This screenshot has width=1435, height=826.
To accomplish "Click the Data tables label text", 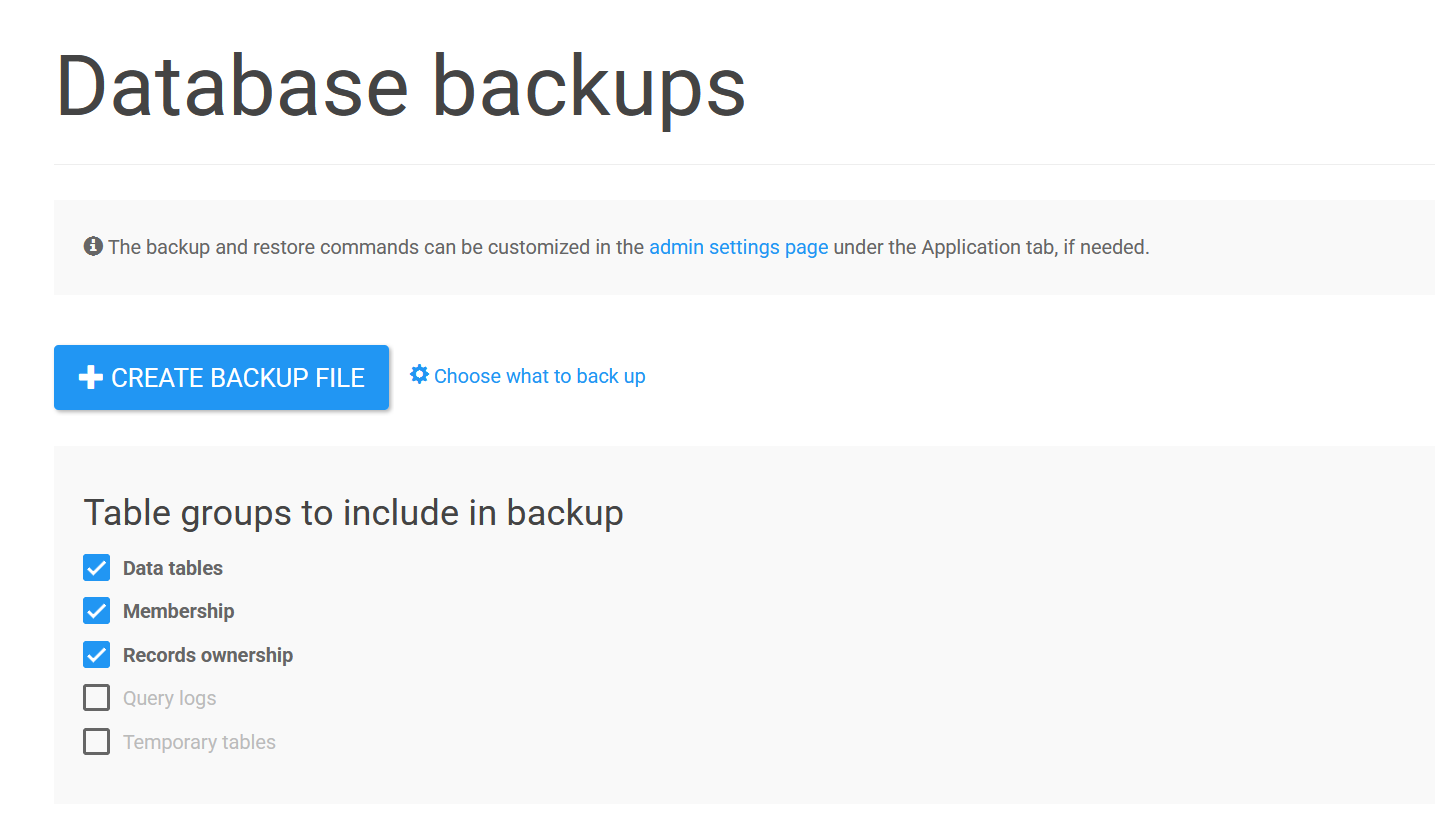I will click(x=171, y=567).
